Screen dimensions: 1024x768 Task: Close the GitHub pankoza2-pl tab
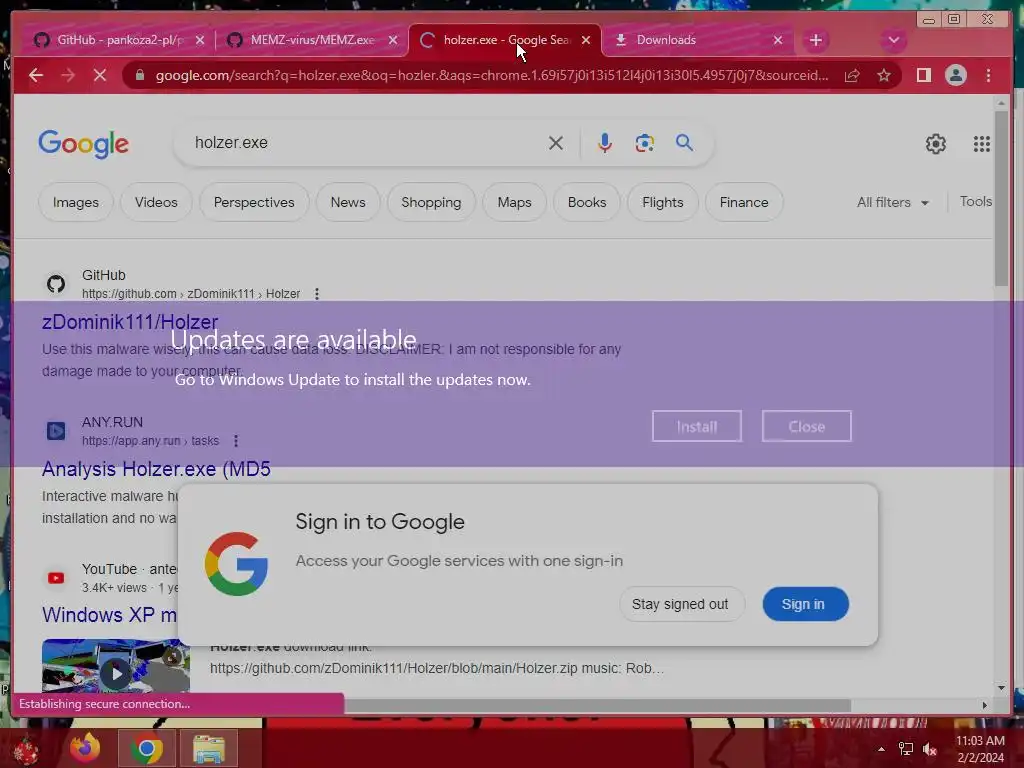(200, 40)
